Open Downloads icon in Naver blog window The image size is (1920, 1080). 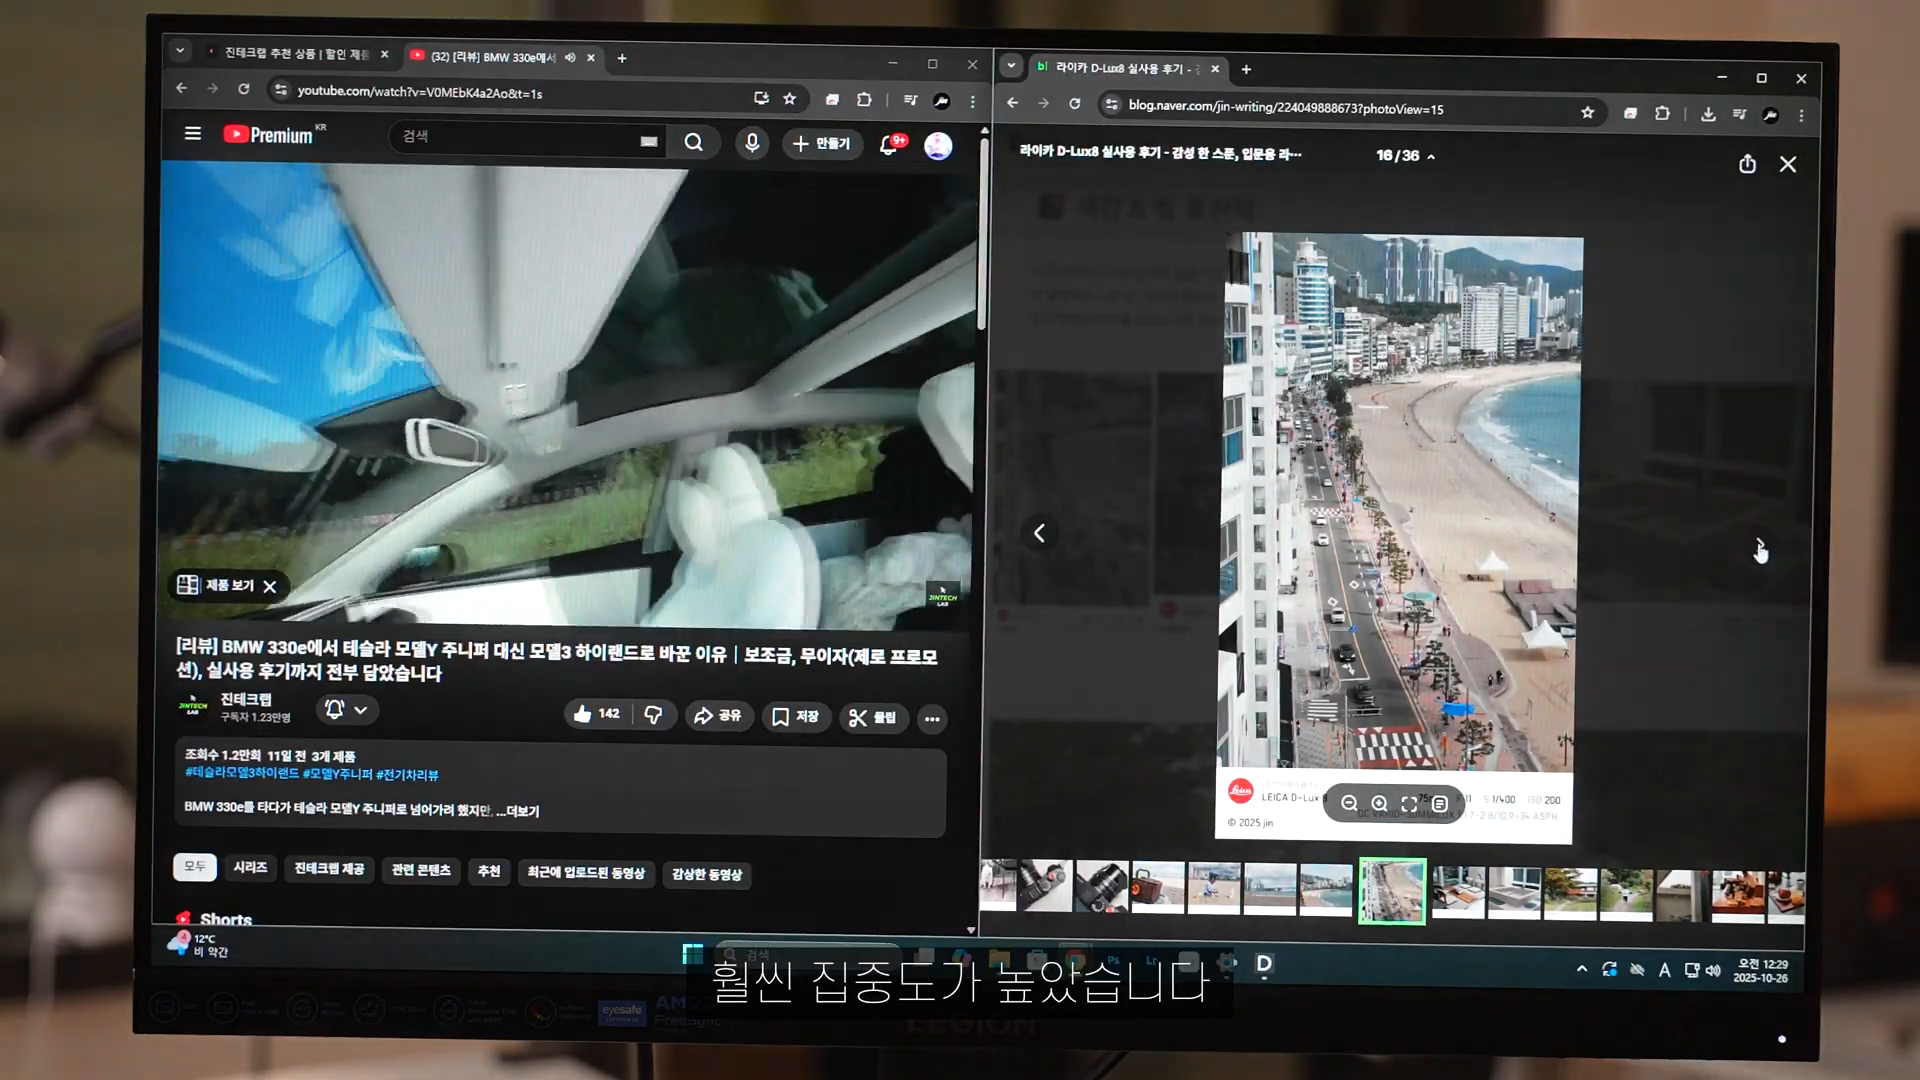[x=1708, y=114]
